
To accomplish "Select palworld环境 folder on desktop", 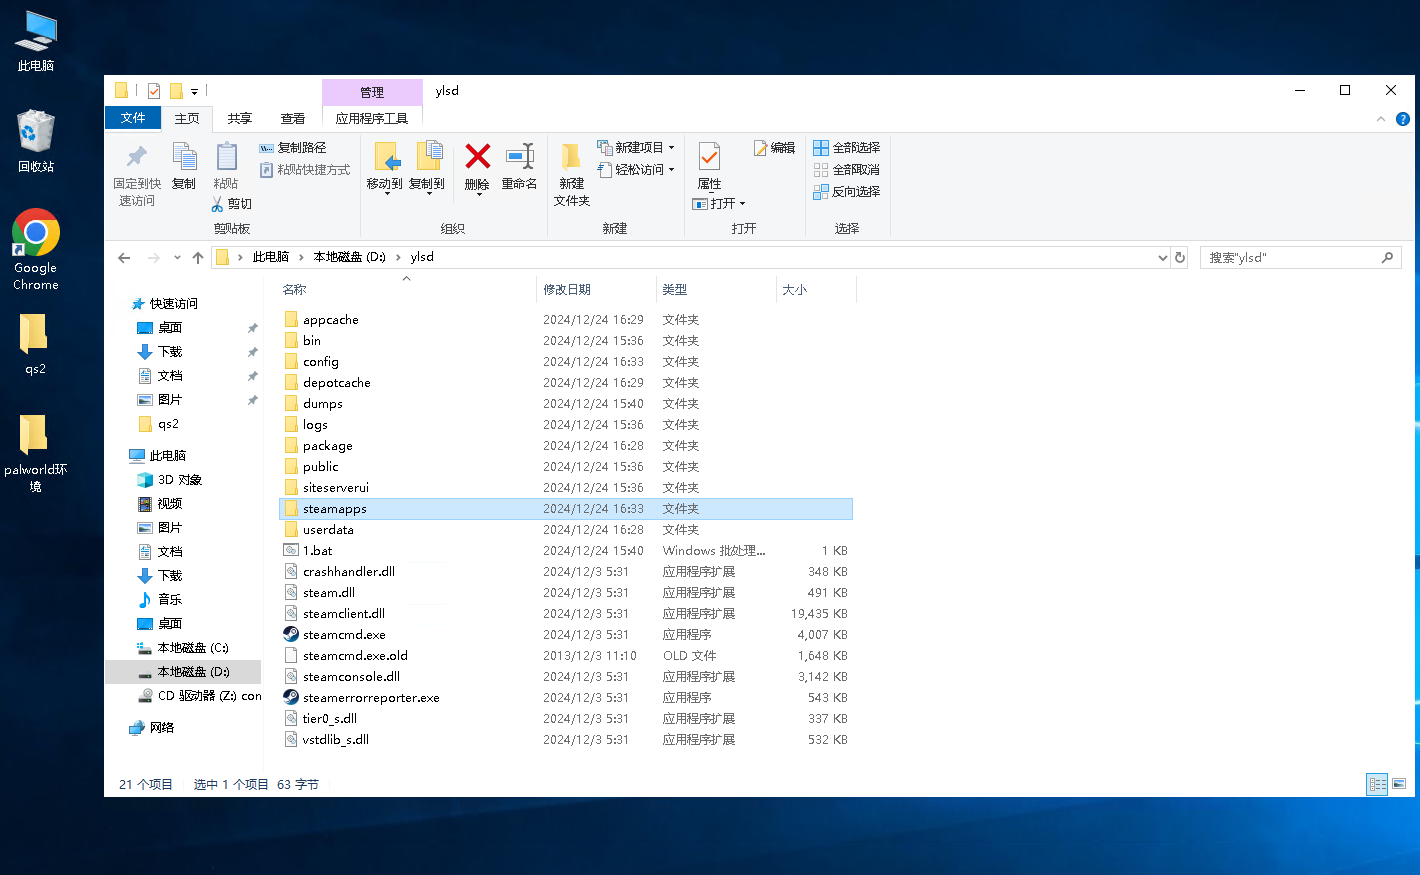I will (36, 453).
